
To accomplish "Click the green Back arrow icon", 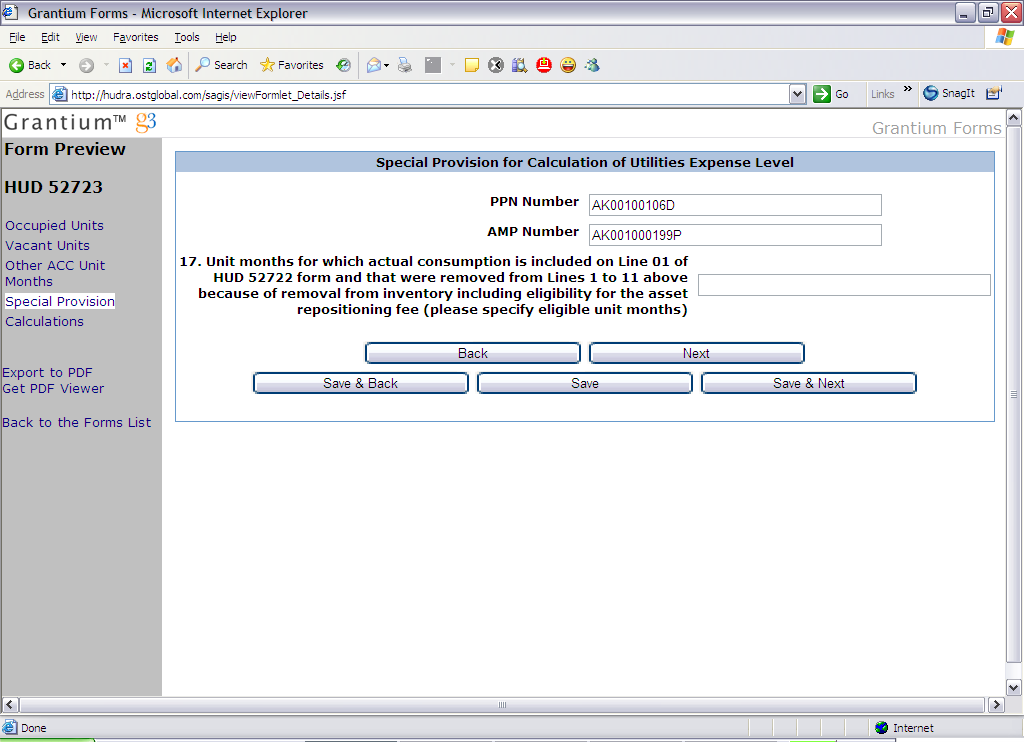I will click(16, 65).
